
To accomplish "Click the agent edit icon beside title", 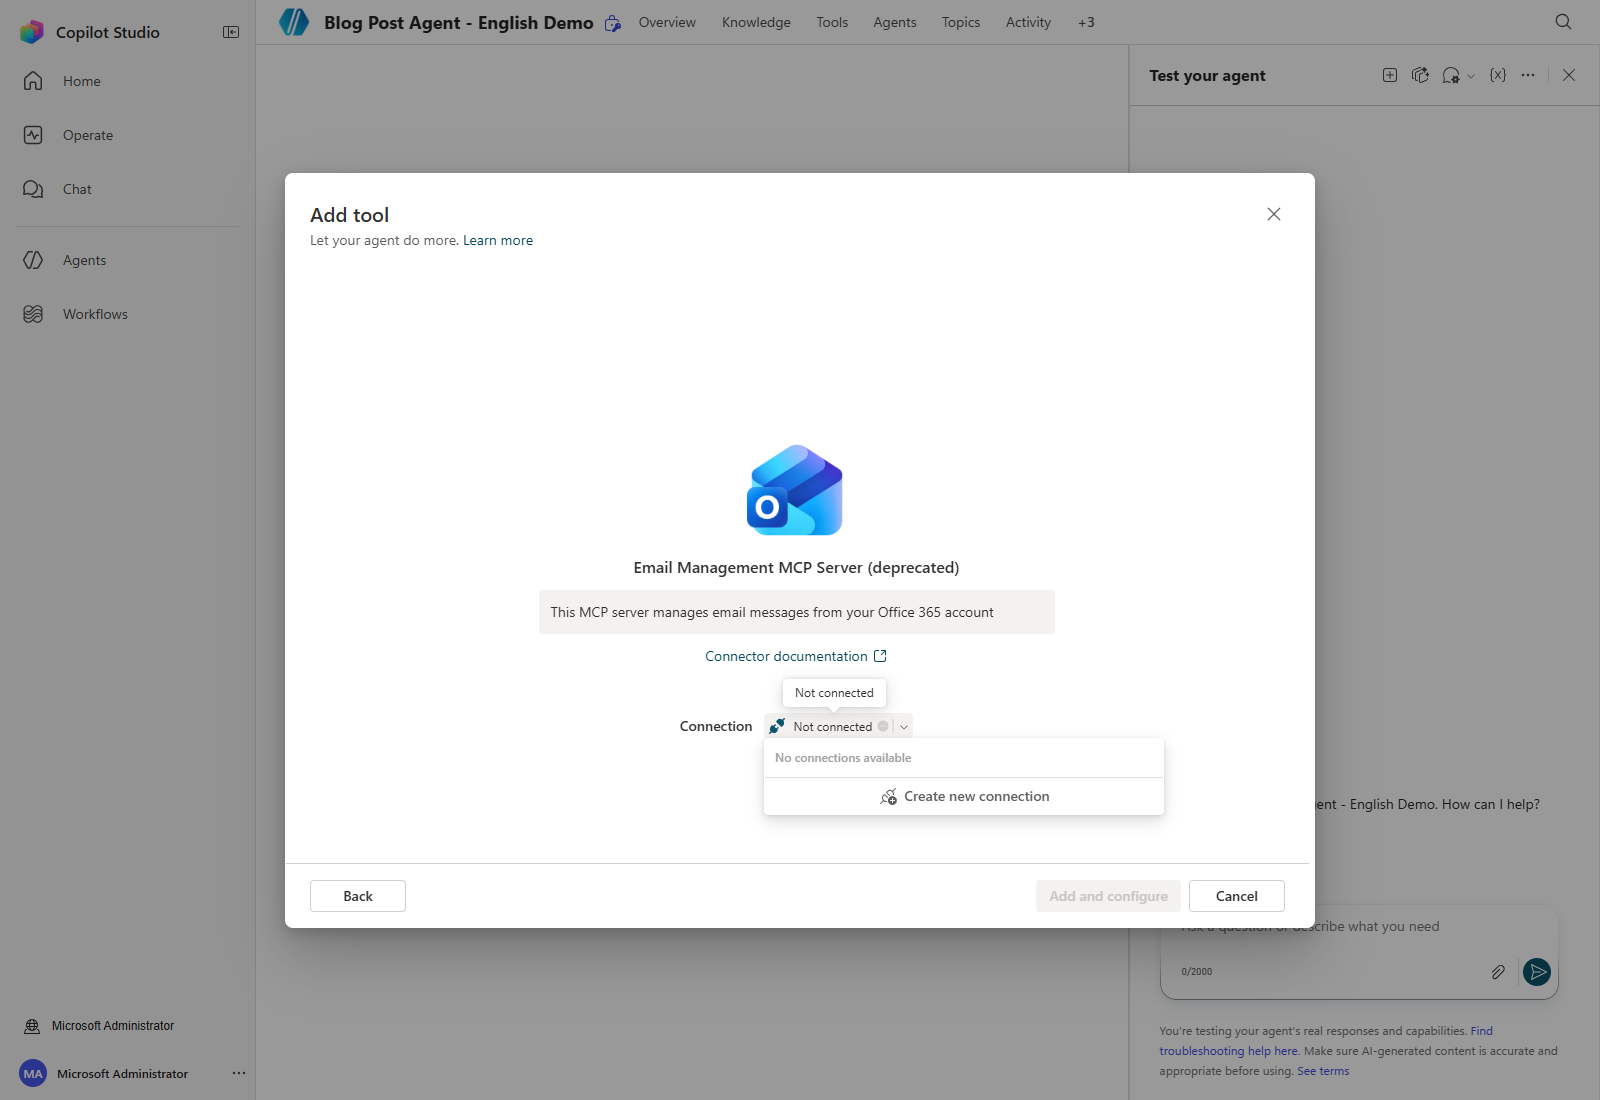I will point(613,23).
